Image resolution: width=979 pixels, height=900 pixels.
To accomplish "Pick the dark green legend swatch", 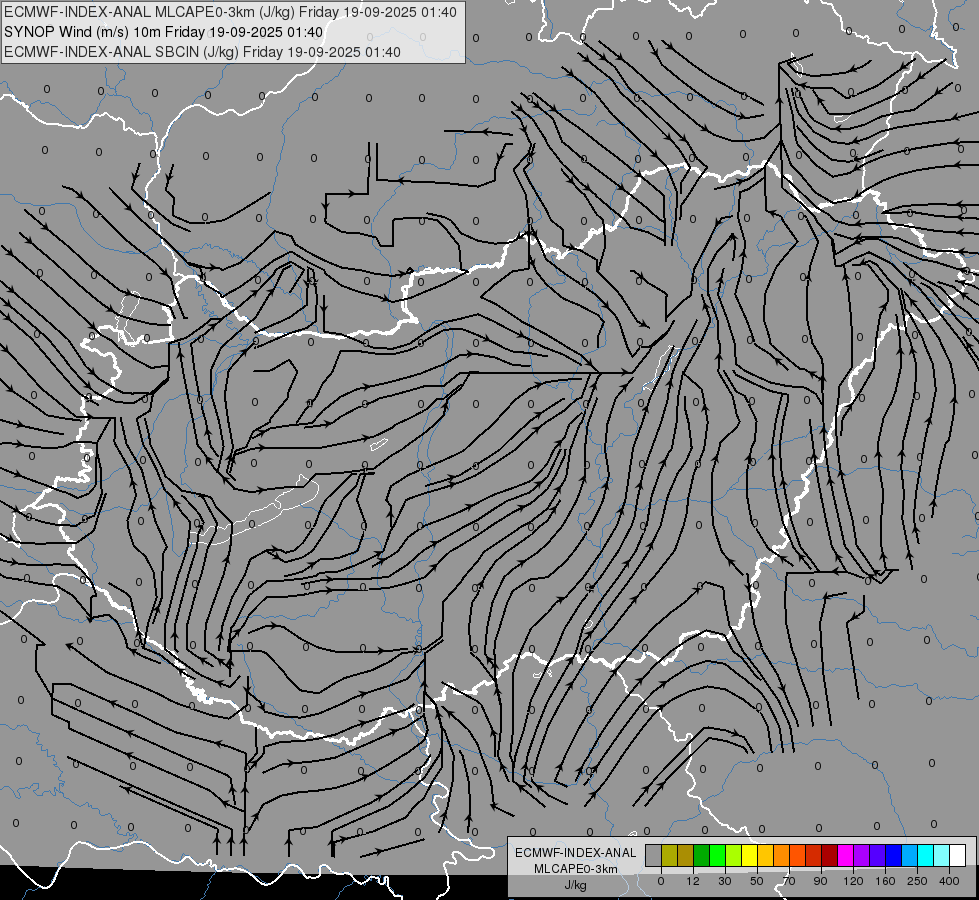I will [x=702, y=855].
